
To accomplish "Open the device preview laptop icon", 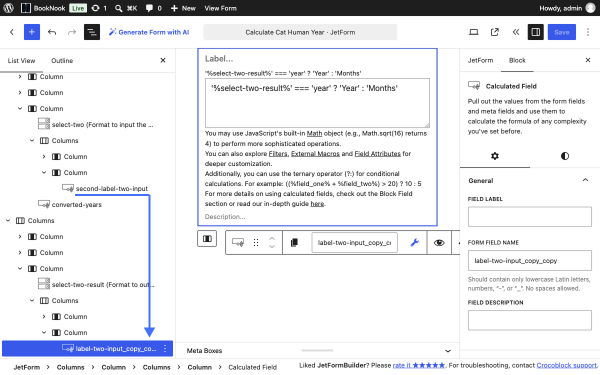I will [474, 32].
